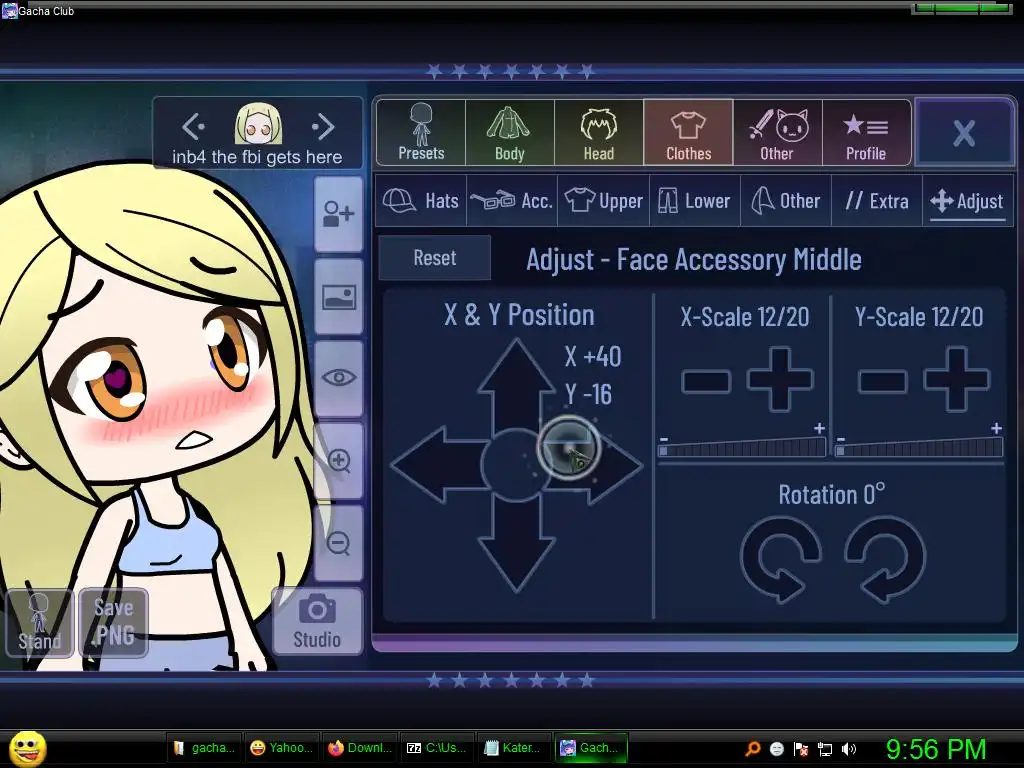Open the Body tab
This screenshot has height=768, width=1024.
pos(510,133)
